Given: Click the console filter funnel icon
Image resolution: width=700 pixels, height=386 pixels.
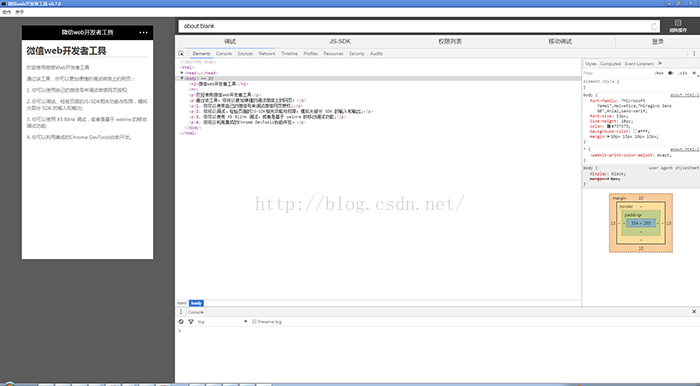Looking at the screenshot, I should pyautogui.click(x=191, y=321).
